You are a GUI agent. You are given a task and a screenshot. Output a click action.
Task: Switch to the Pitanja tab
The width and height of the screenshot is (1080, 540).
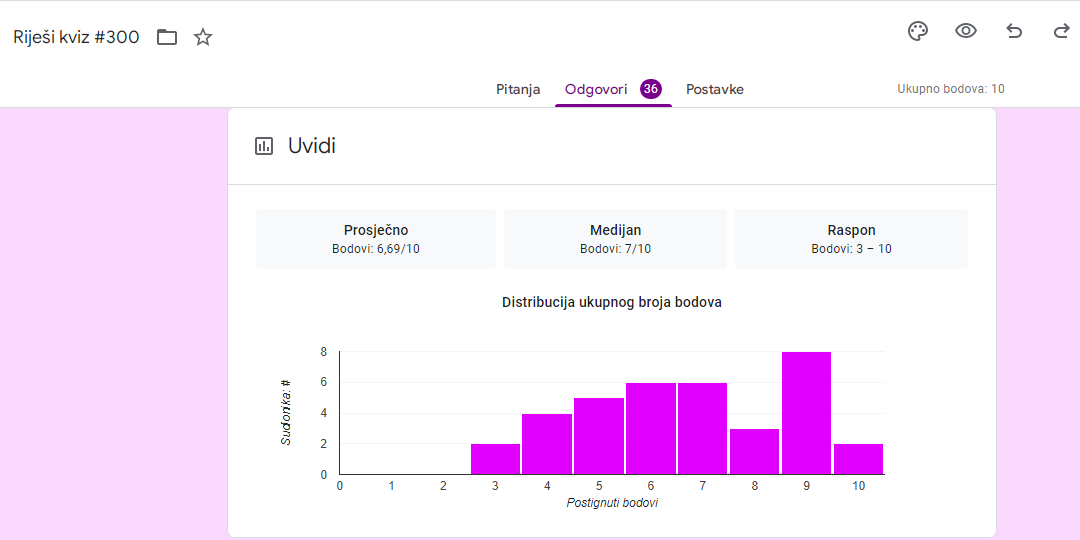click(518, 89)
